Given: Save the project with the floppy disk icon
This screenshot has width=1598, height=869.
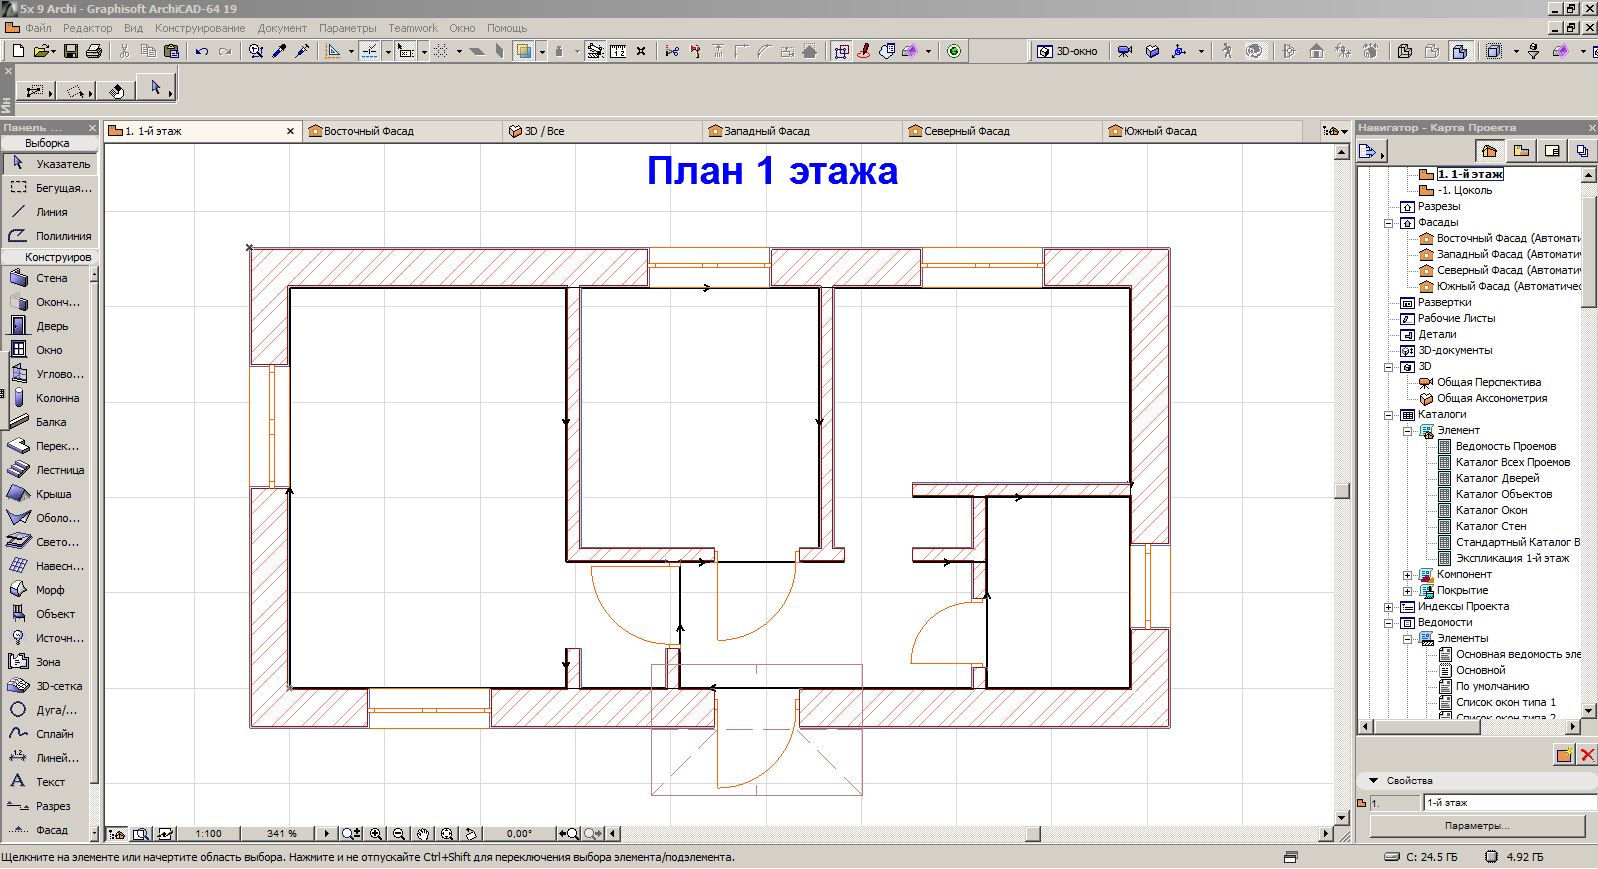Looking at the screenshot, I should pos(71,51).
